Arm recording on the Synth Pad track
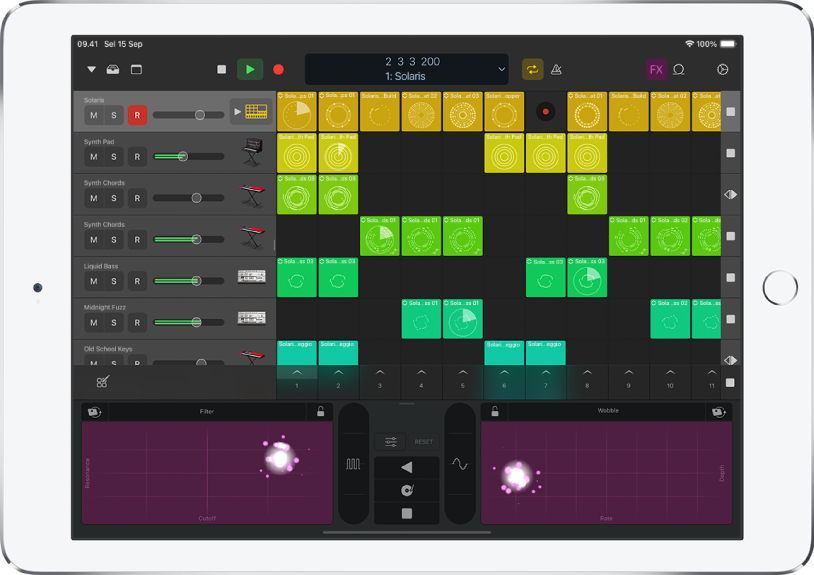Screen dimensions: 814x575 click(137, 157)
